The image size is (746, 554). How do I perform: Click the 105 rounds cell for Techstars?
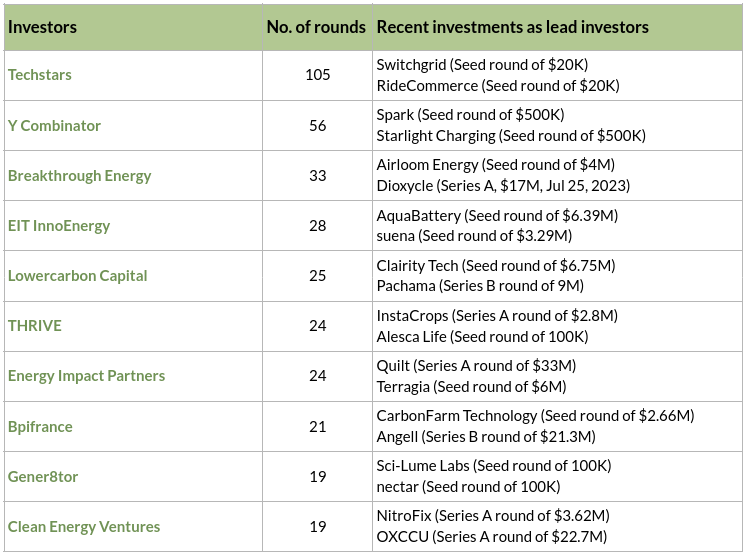click(317, 75)
